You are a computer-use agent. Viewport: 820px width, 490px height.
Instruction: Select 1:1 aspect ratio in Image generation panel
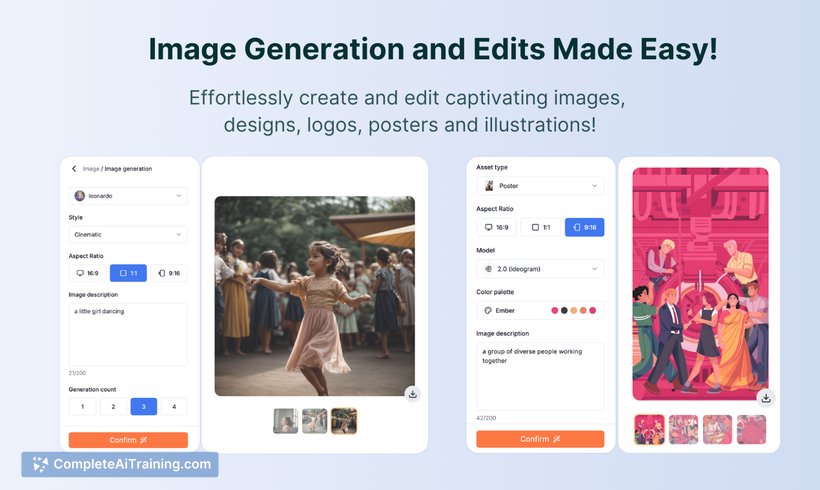coord(128,273)
